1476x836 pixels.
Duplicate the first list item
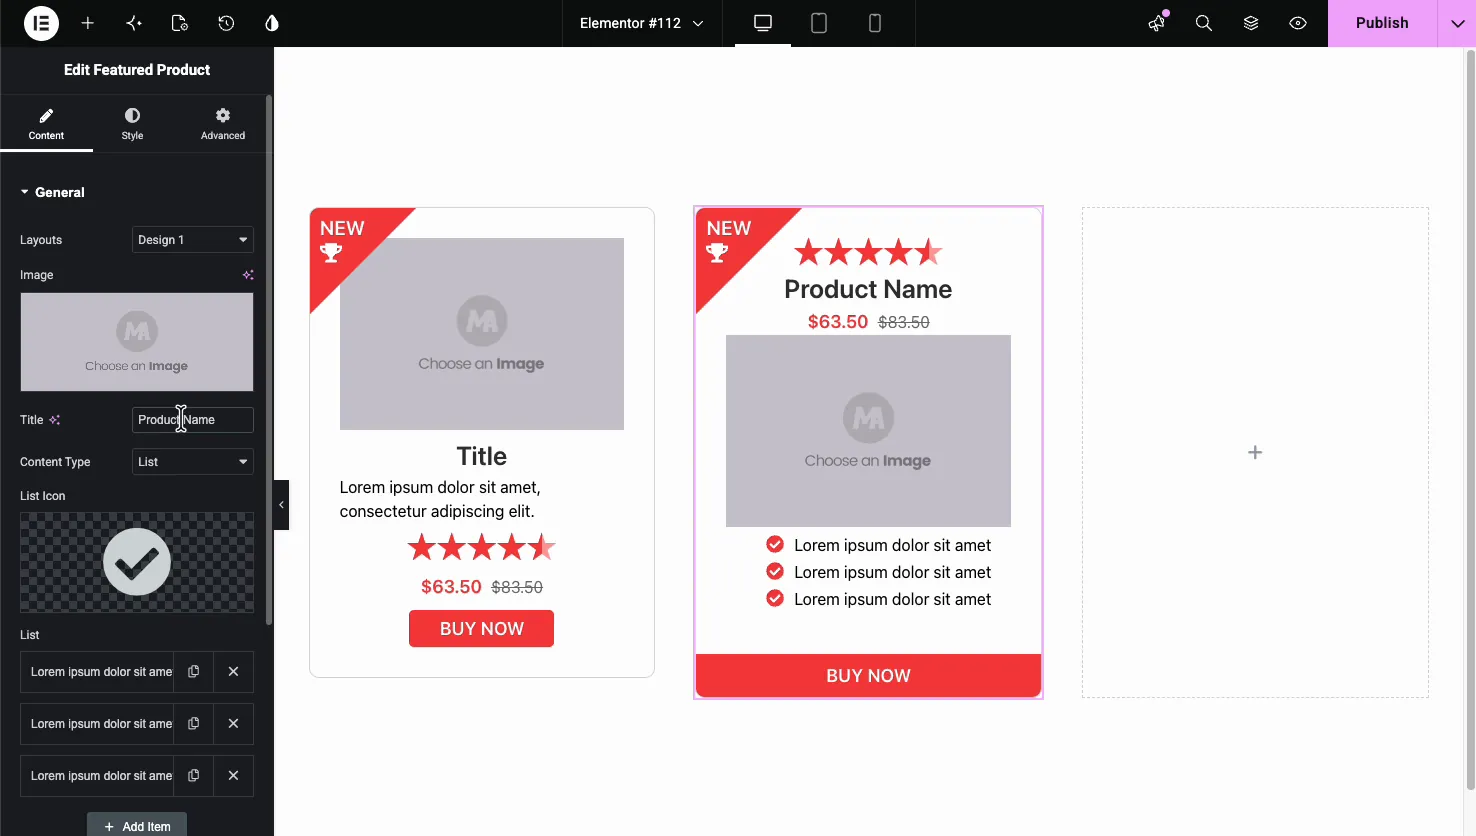coord(194,672)
